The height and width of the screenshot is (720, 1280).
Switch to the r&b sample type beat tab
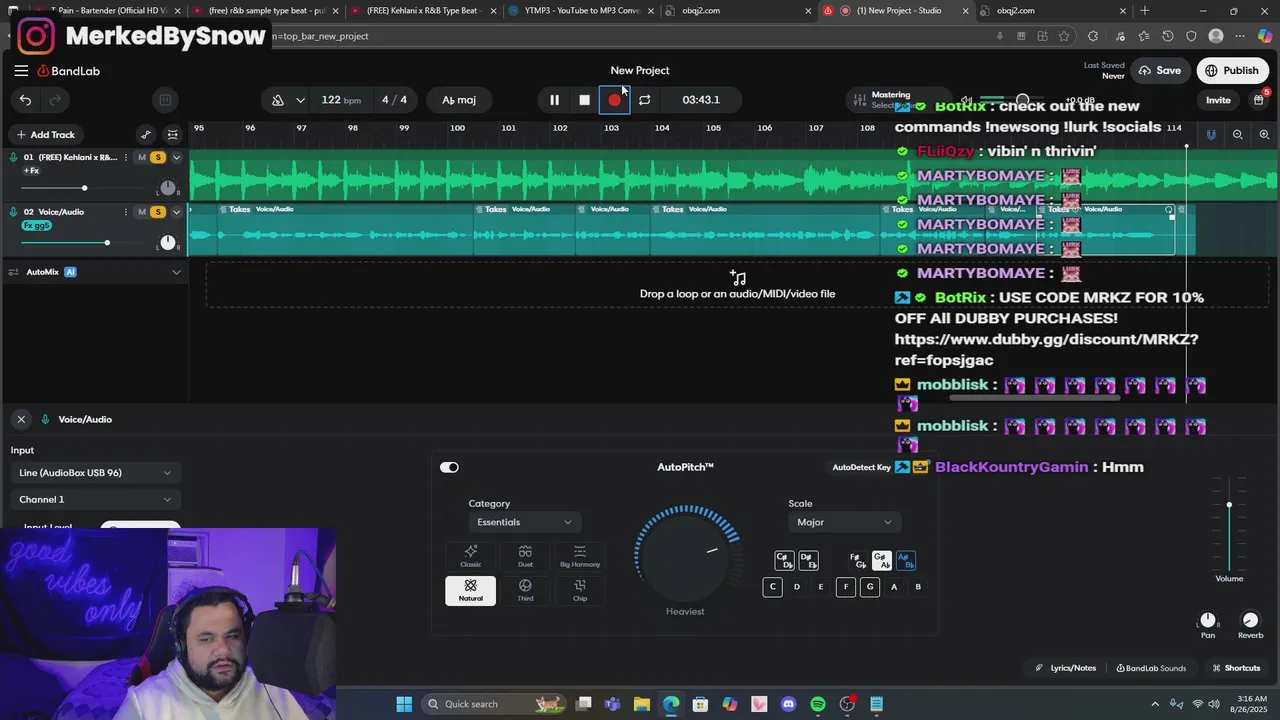(x=265, y=11)
